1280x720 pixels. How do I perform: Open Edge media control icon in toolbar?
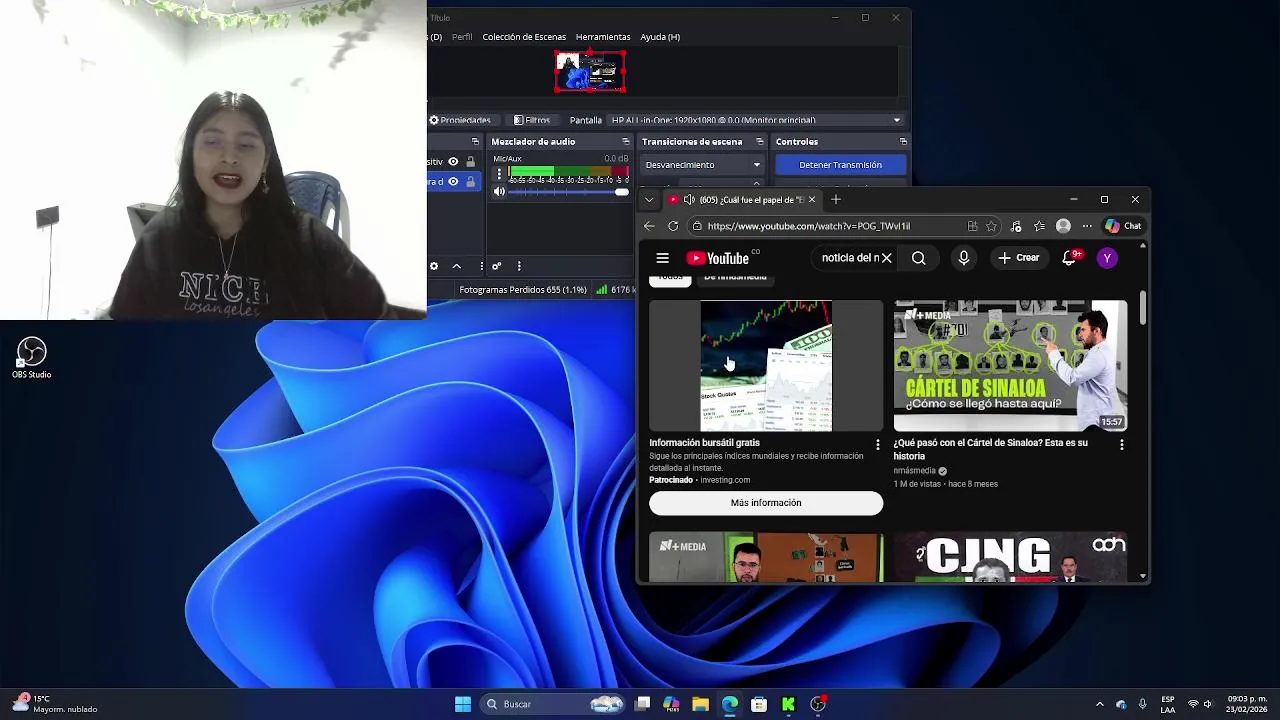1016,226
